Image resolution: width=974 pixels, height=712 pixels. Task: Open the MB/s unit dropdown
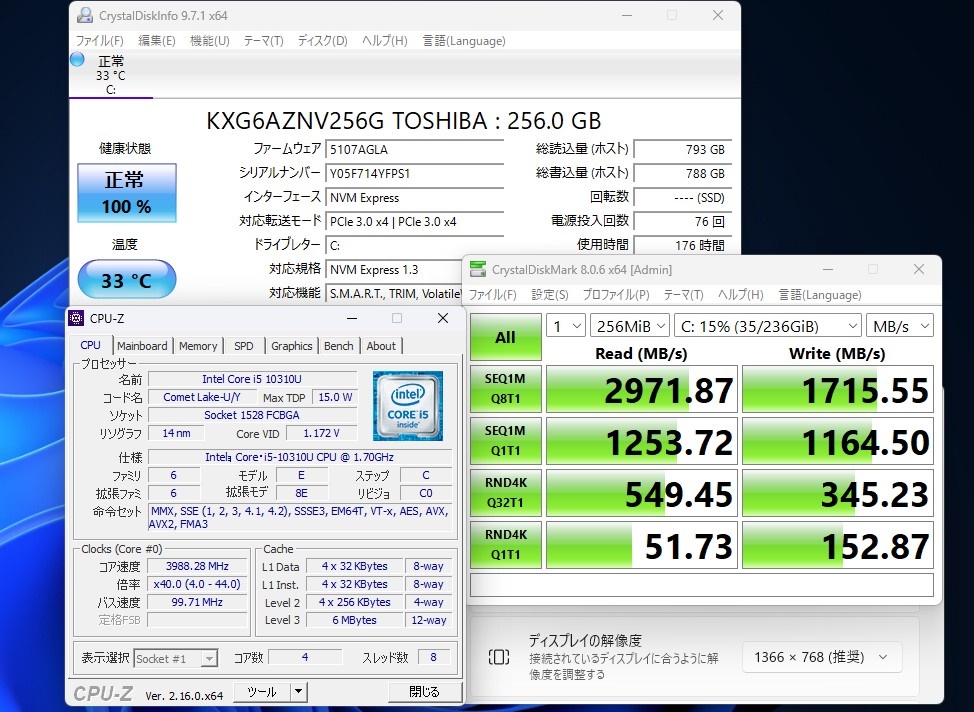coord(900,326)
